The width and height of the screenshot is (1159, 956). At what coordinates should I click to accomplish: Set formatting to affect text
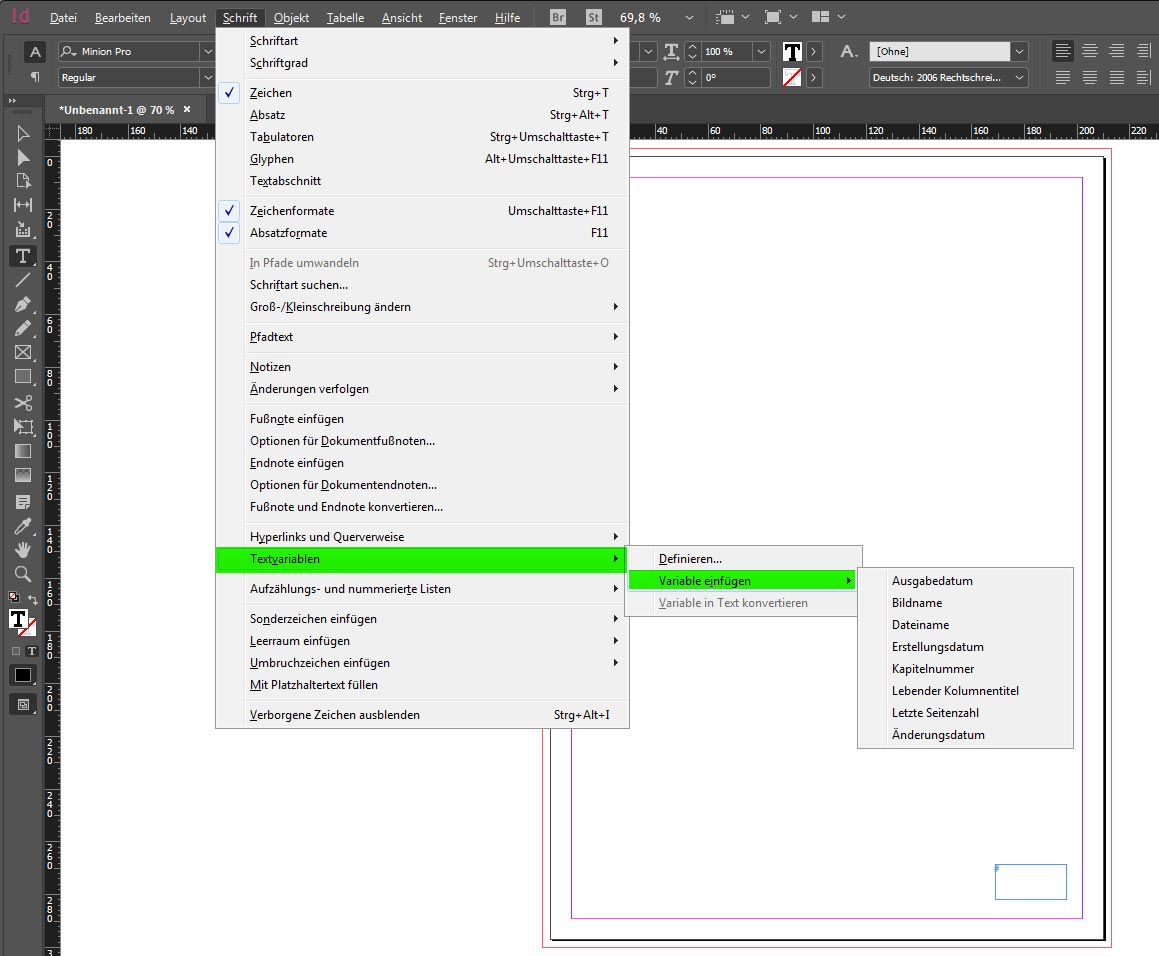pyautogui.click(x=31, y=651)
